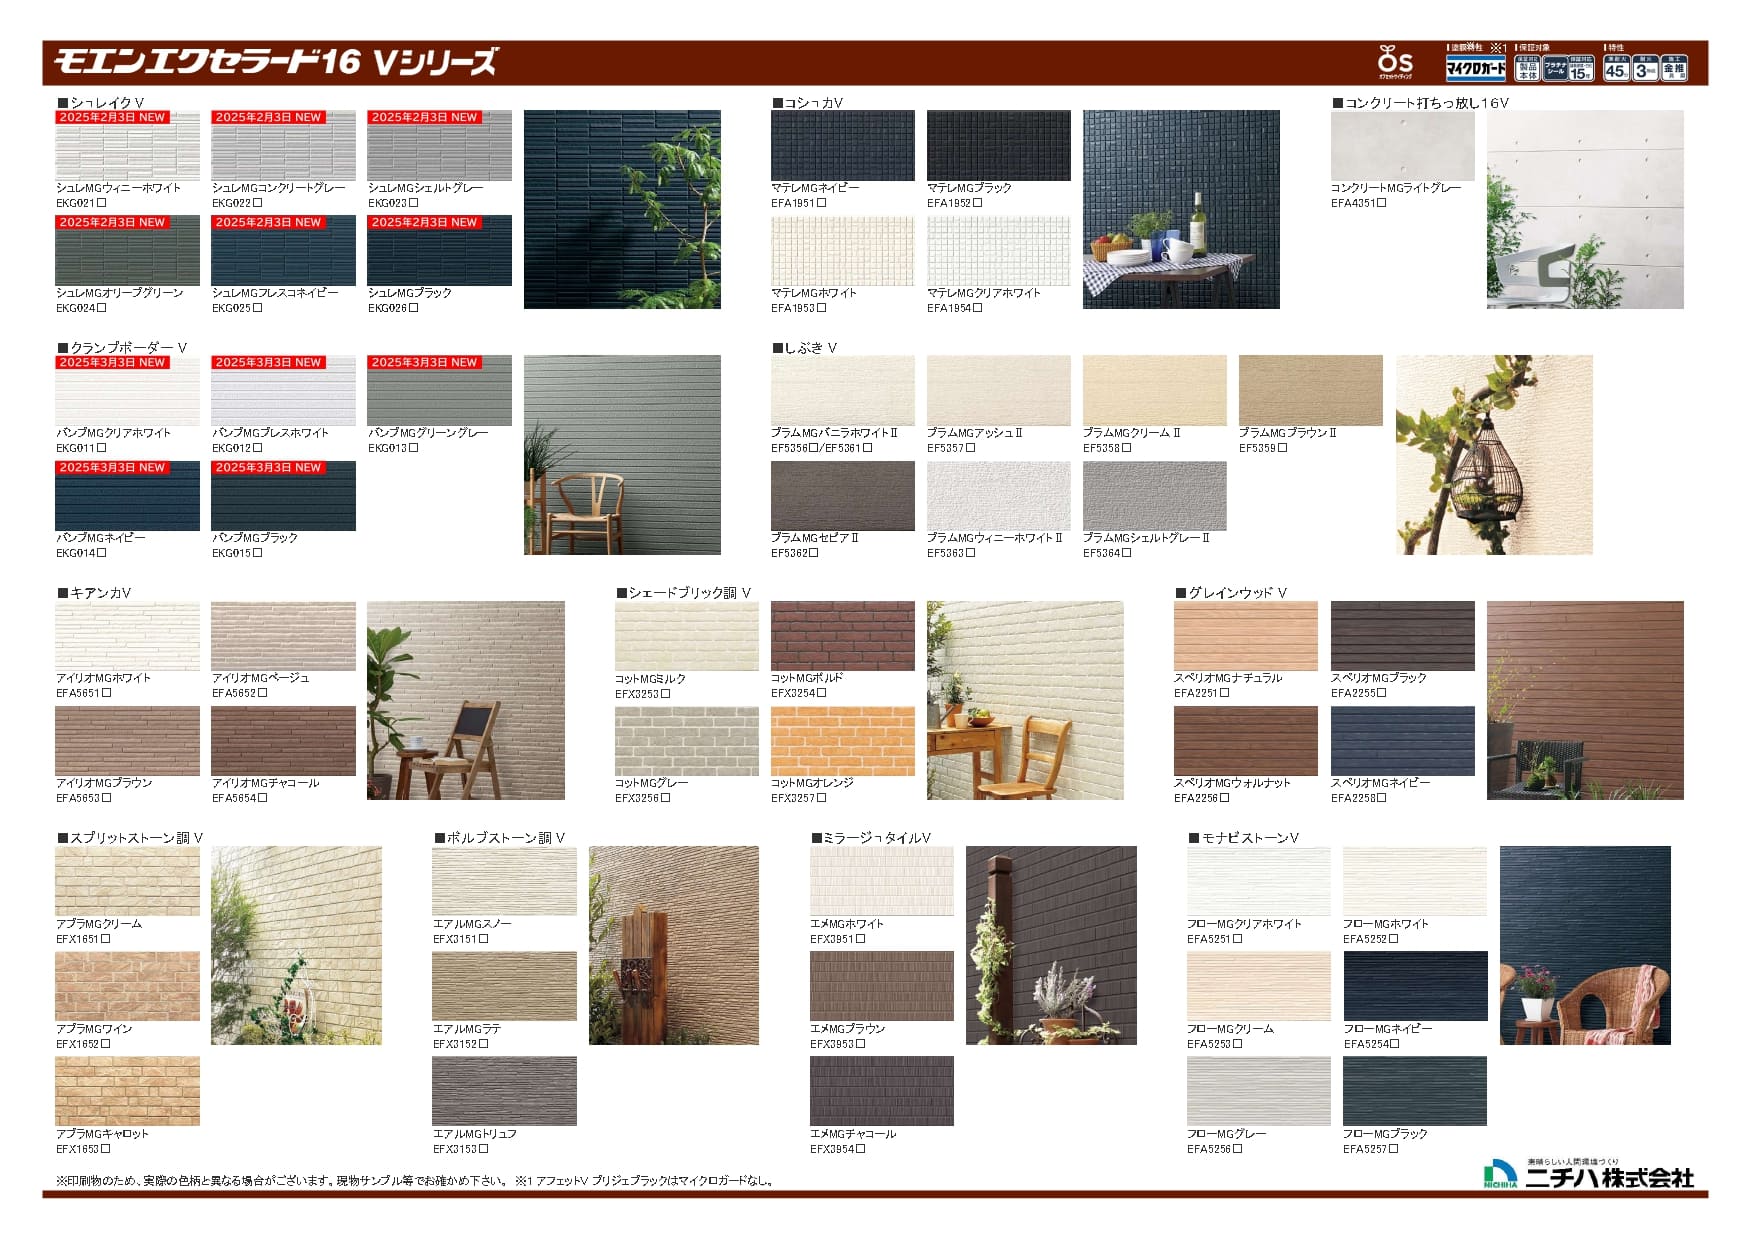Image resolution: width=1755 pixels, height=1241 pixels.
Task: Click the OS offset siding sprout logo
Action: [x=1395, y=62]
